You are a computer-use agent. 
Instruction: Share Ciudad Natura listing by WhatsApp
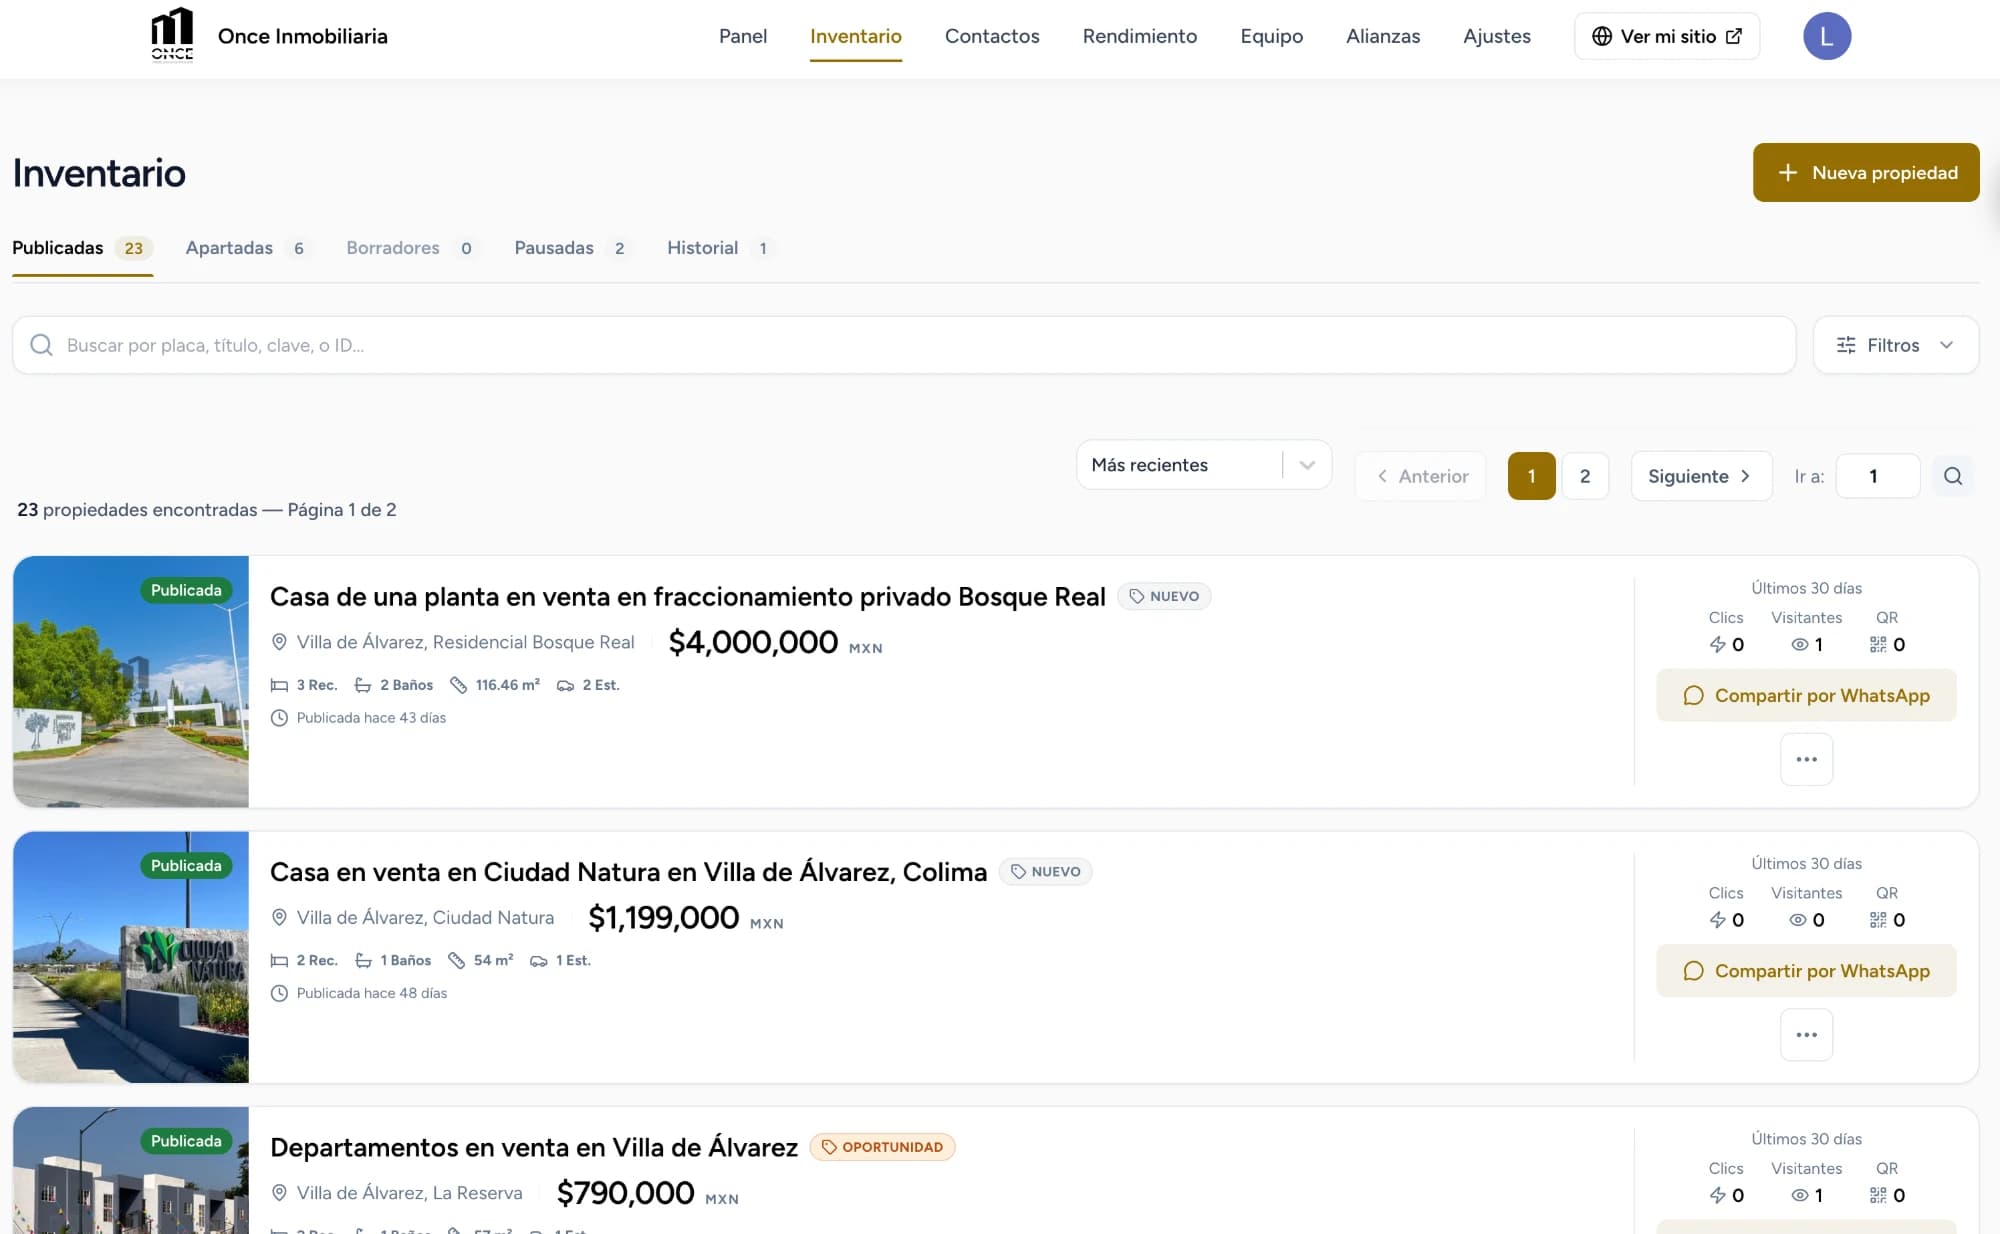click(x=1806, y=970)
